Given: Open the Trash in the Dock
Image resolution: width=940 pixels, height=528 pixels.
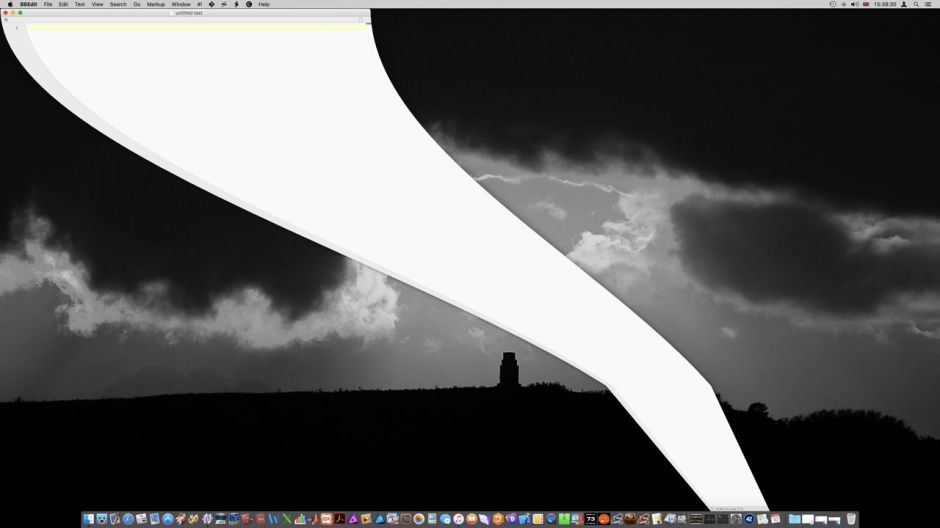Looking at the screenshot, I should pyautogui.click(x=851, y=519).
